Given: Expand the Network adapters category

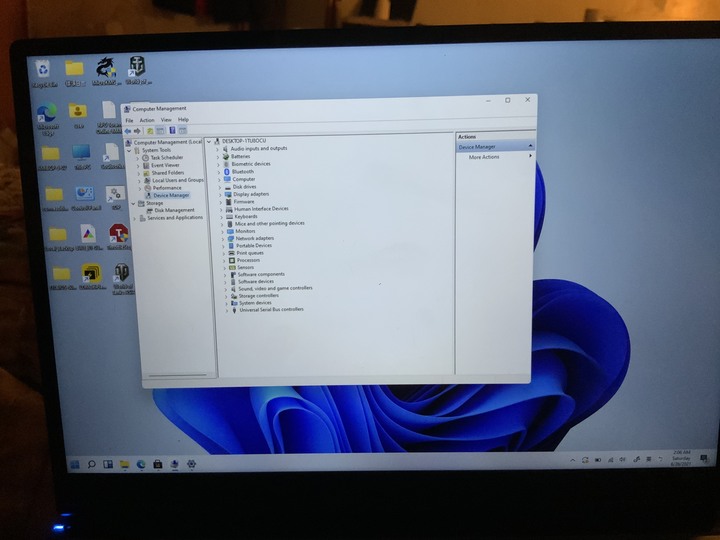Looking at the screenshot, I should point(223,239).
